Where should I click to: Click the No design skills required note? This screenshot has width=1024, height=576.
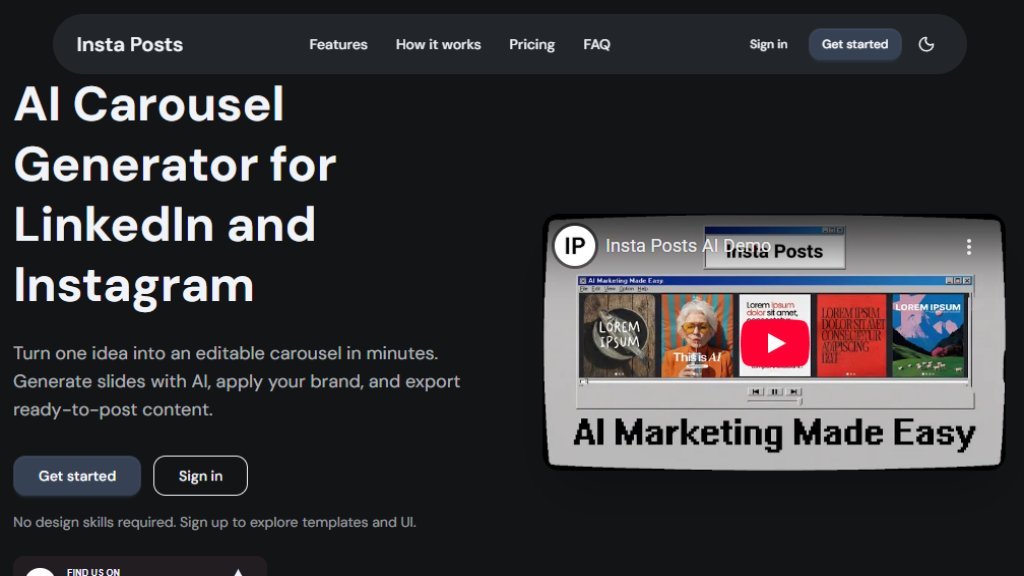point(214,522)
